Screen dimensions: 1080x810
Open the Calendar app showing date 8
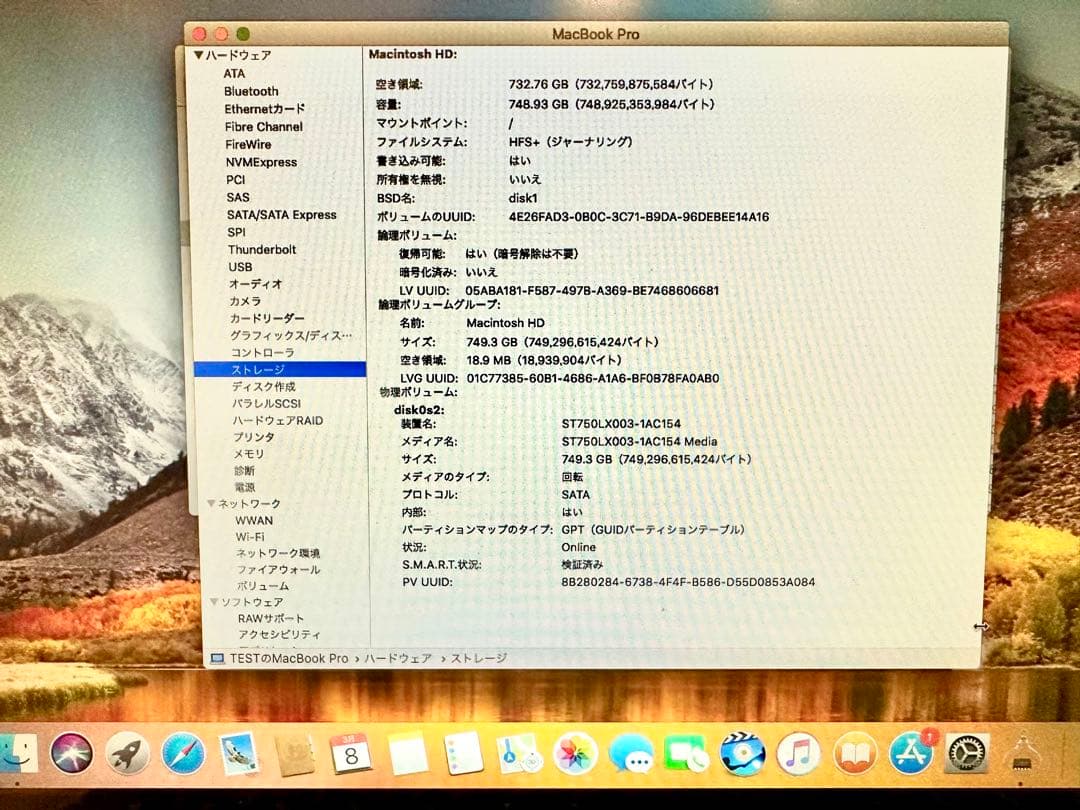point(348,755)
